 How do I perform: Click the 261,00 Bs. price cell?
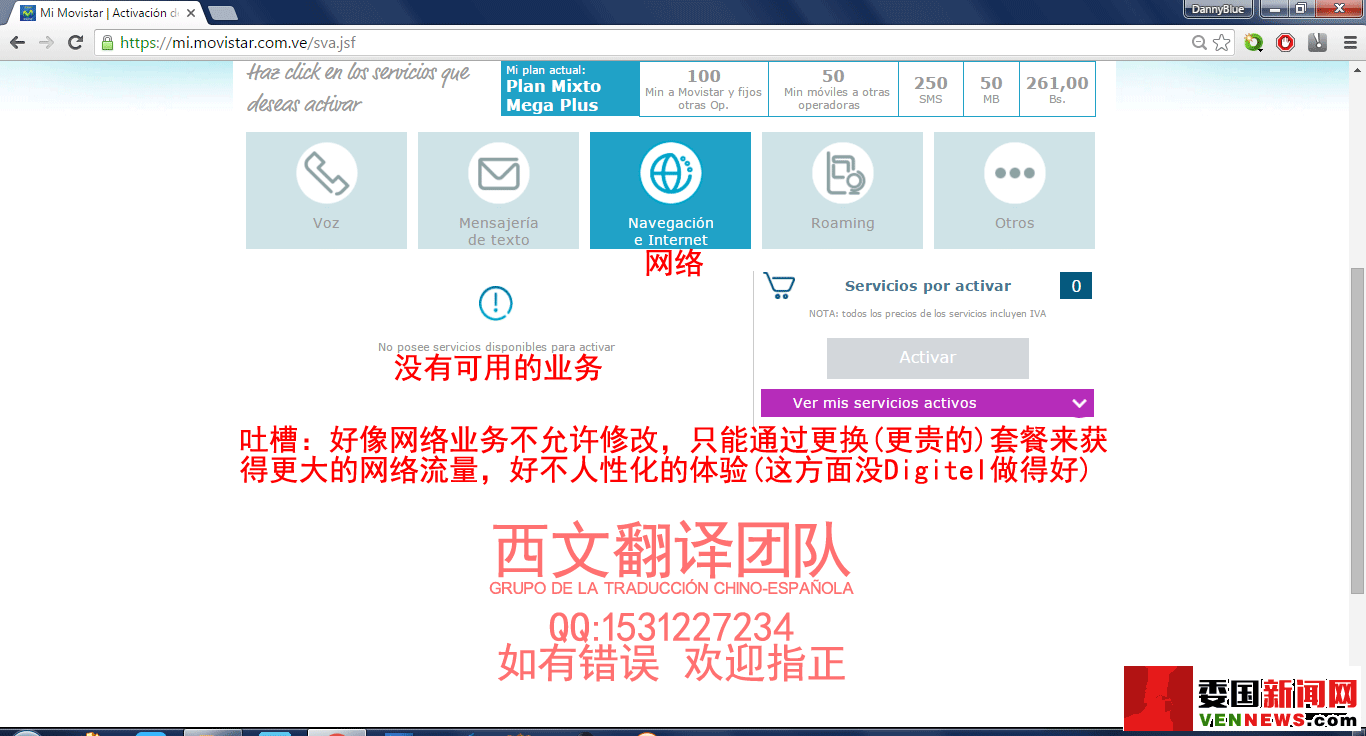[1057, 89]
